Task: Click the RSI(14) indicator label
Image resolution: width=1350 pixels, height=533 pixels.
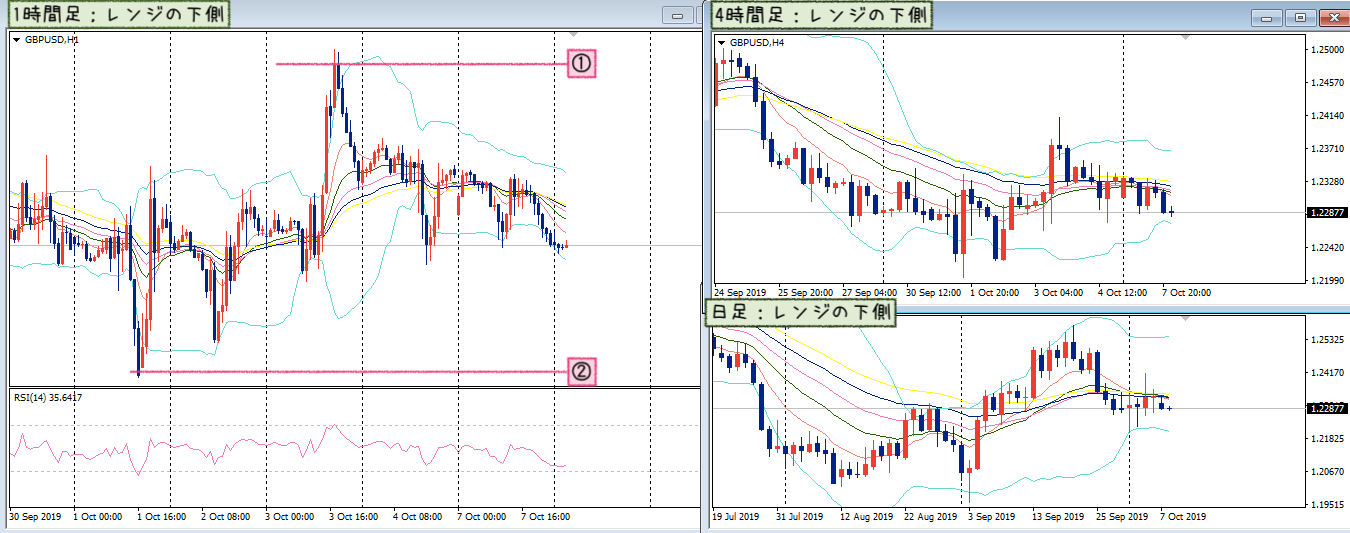Action: tap(47, 398)
